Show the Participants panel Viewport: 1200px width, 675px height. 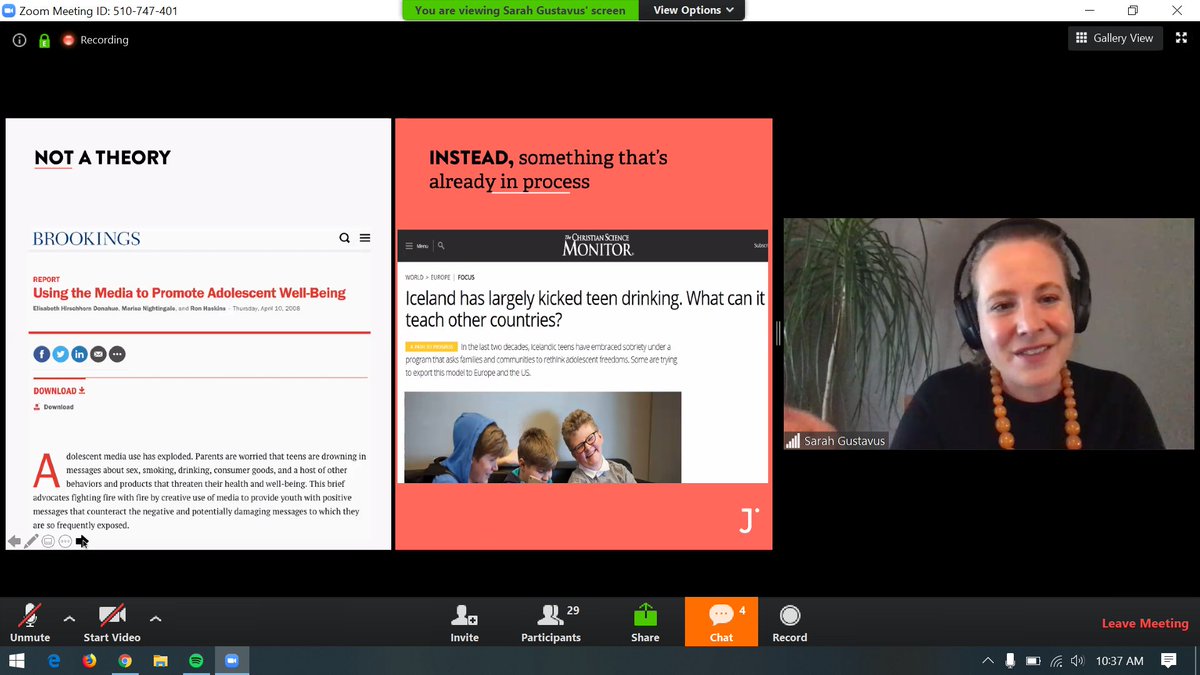coord(551,622)
